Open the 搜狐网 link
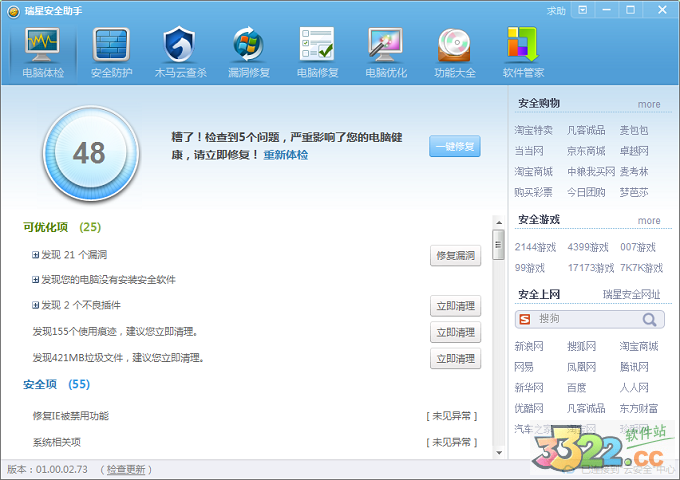 click(x=581, y=346)
